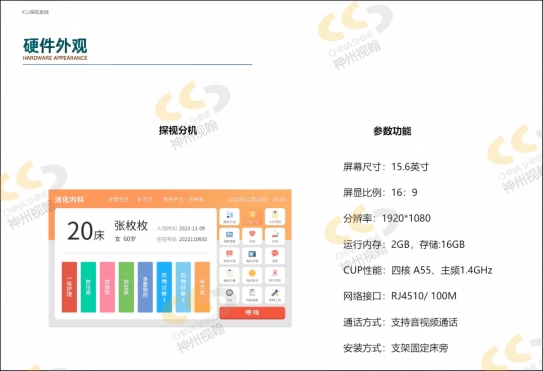543x371 pixels.
Task: Open the red speech bubble message tile
Action: coord(275,256)
